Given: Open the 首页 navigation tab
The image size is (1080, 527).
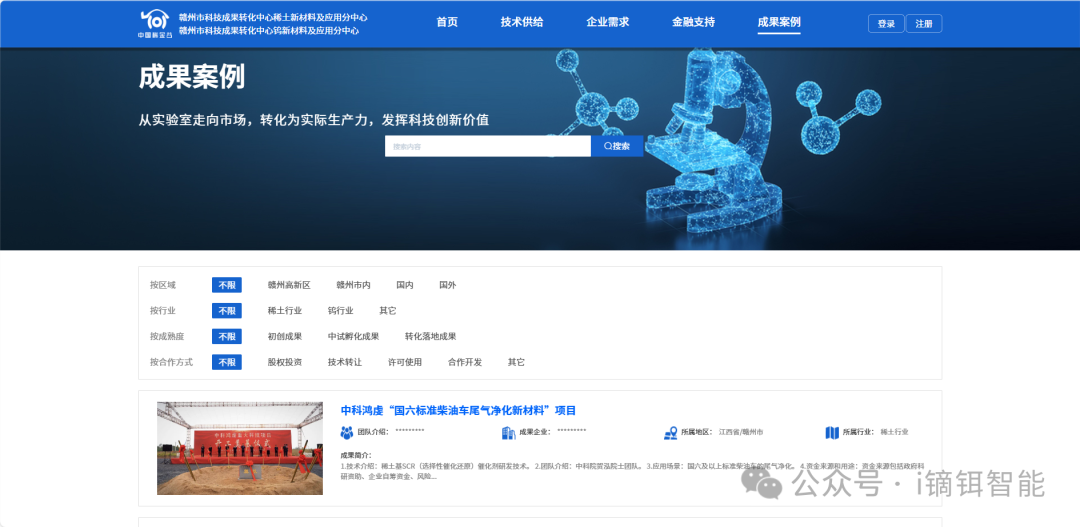Looking at the screenshot, I should point(447,22).
